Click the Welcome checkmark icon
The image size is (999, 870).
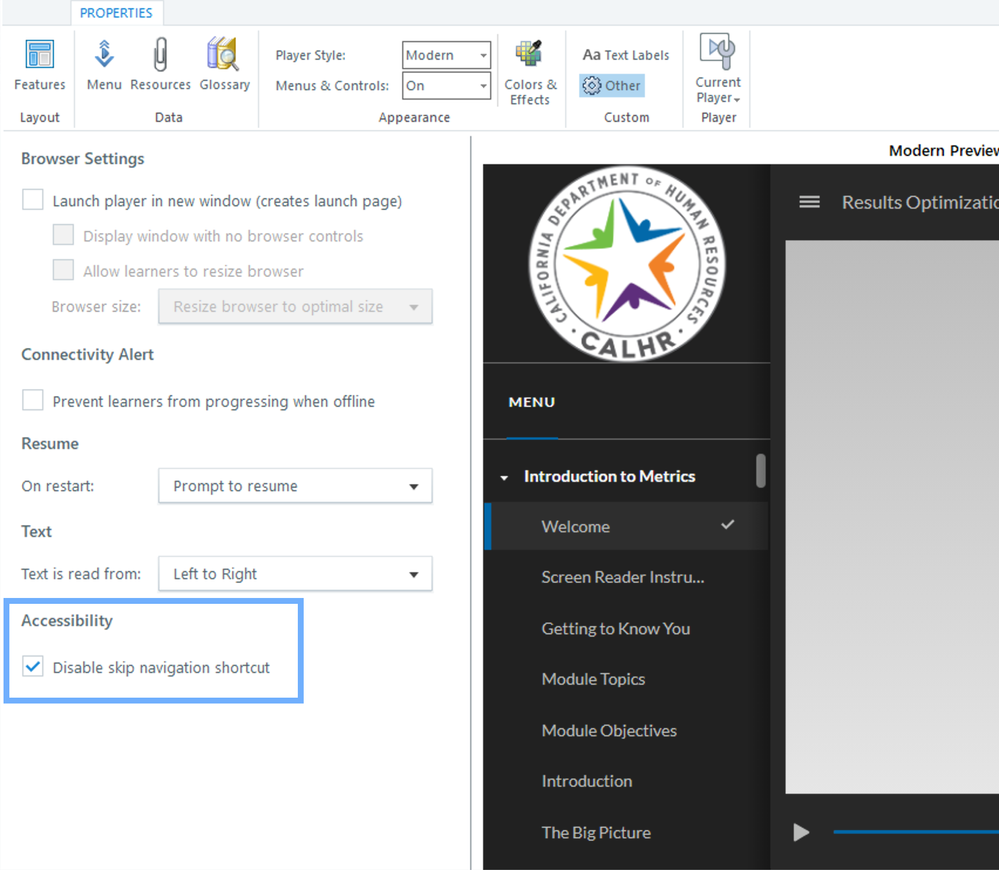(728, 525)
